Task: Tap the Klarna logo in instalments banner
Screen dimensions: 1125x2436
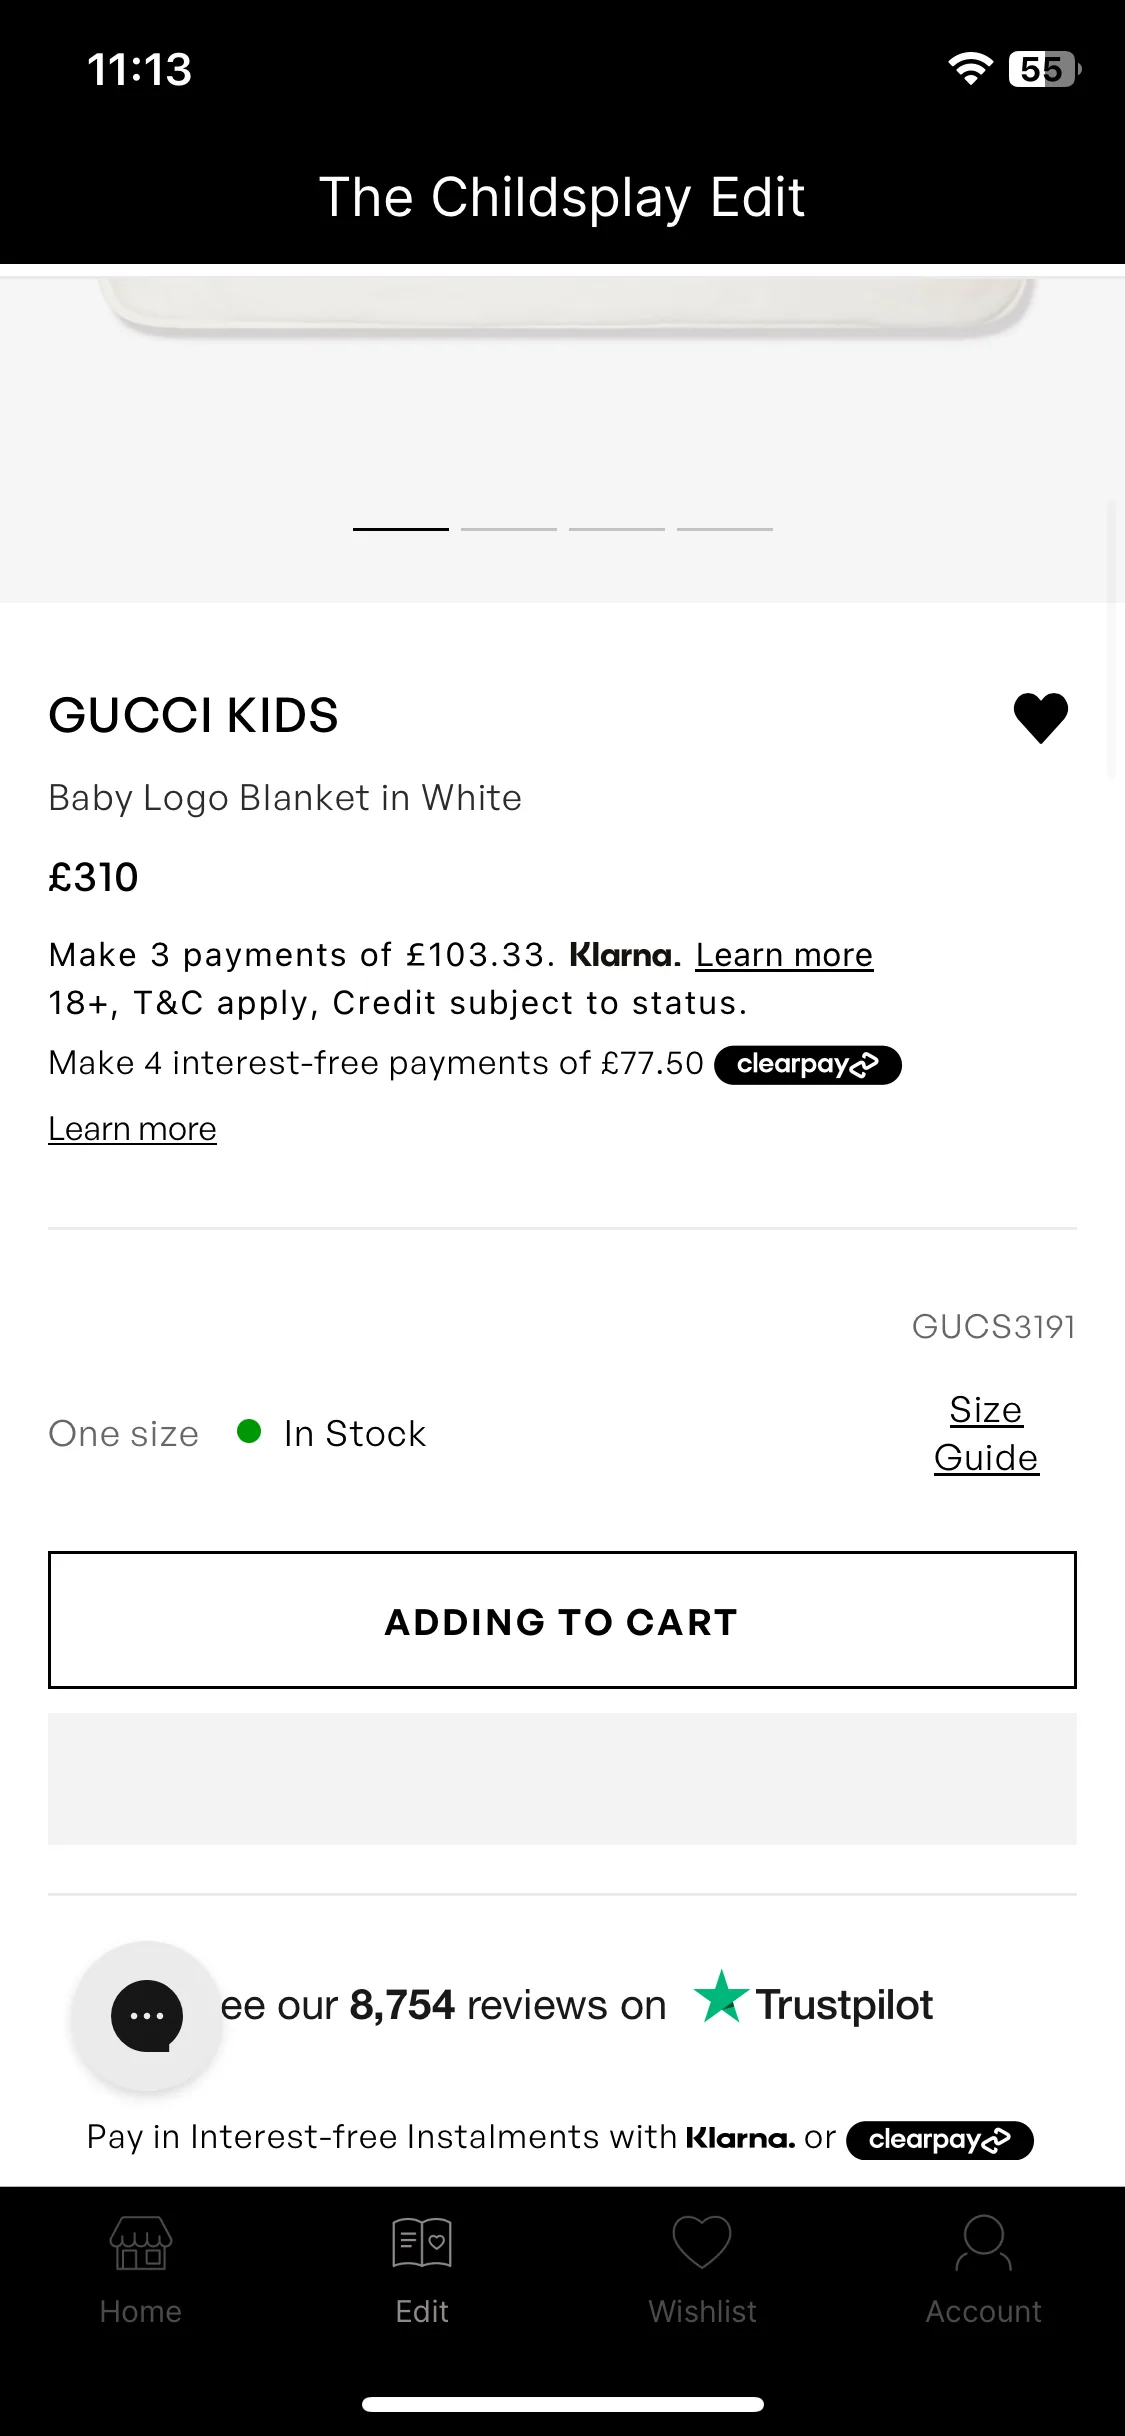Action: tap(740, 2139)
